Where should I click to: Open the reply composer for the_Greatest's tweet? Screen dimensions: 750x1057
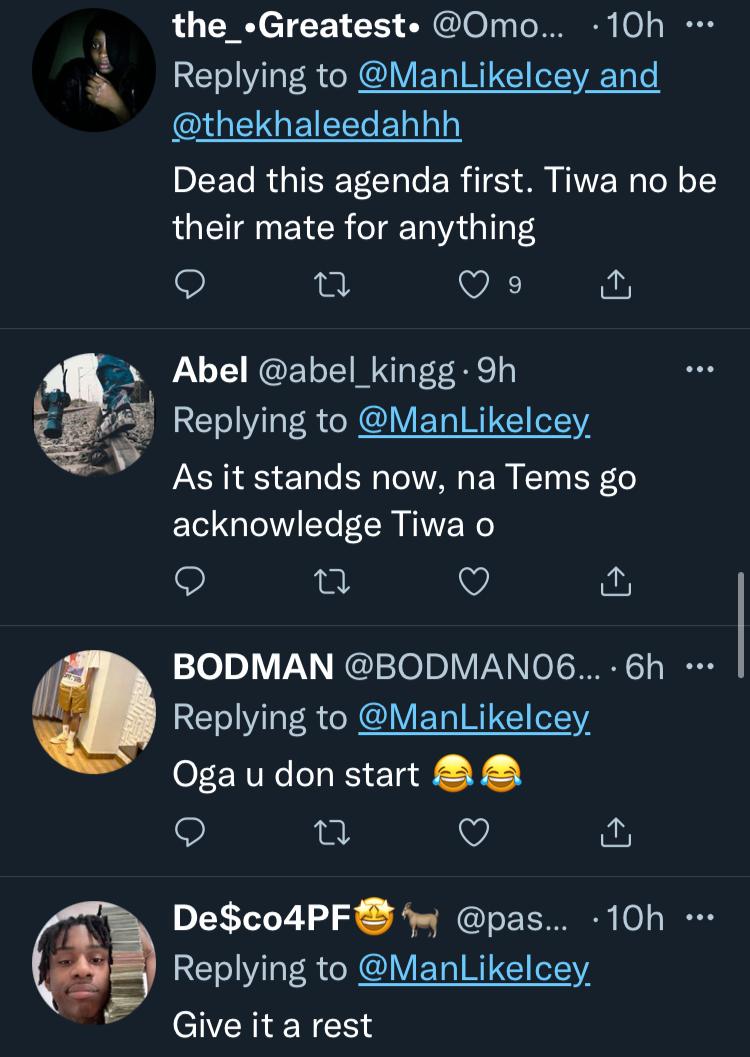[190, 283]
